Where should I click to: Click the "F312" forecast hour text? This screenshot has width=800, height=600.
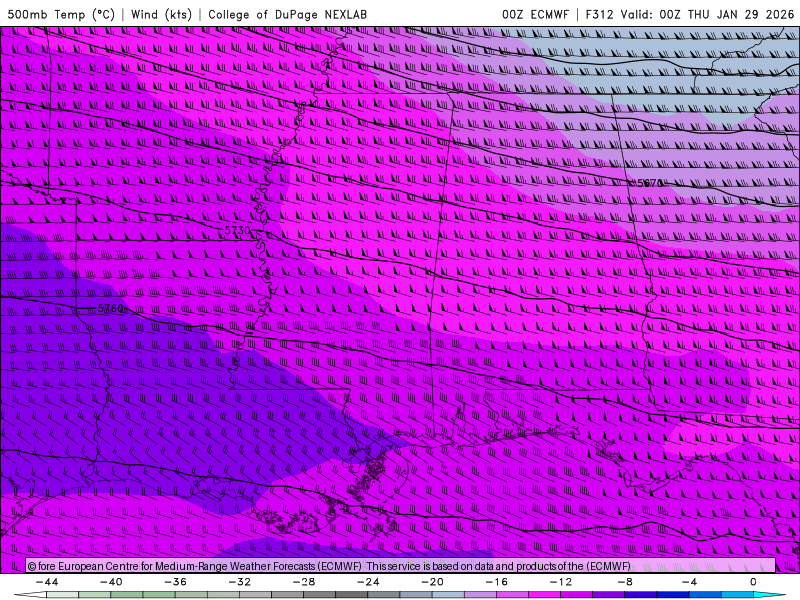coord(599,14)
